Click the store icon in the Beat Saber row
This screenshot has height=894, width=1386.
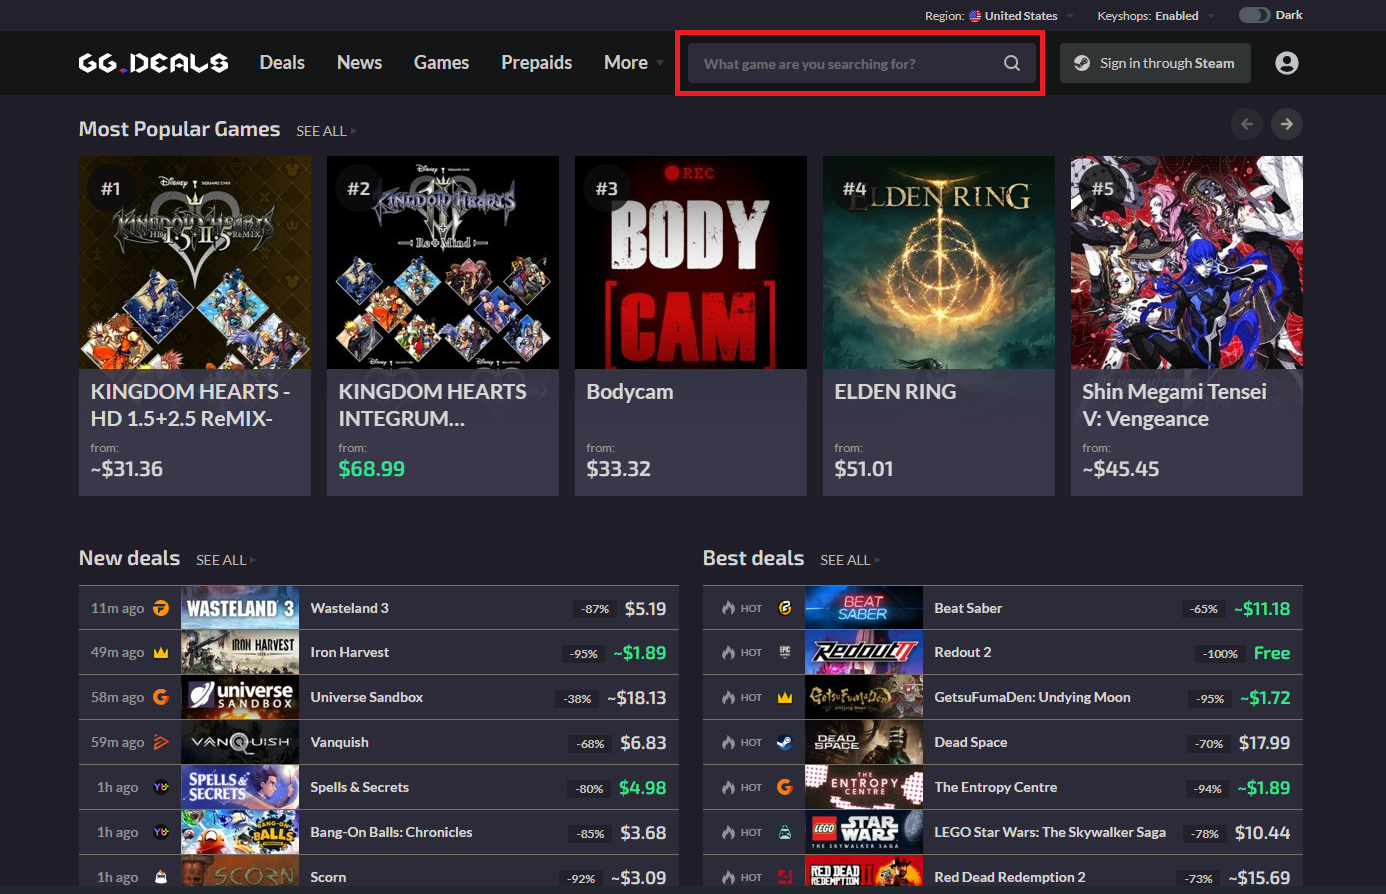[x=785, y=608]
